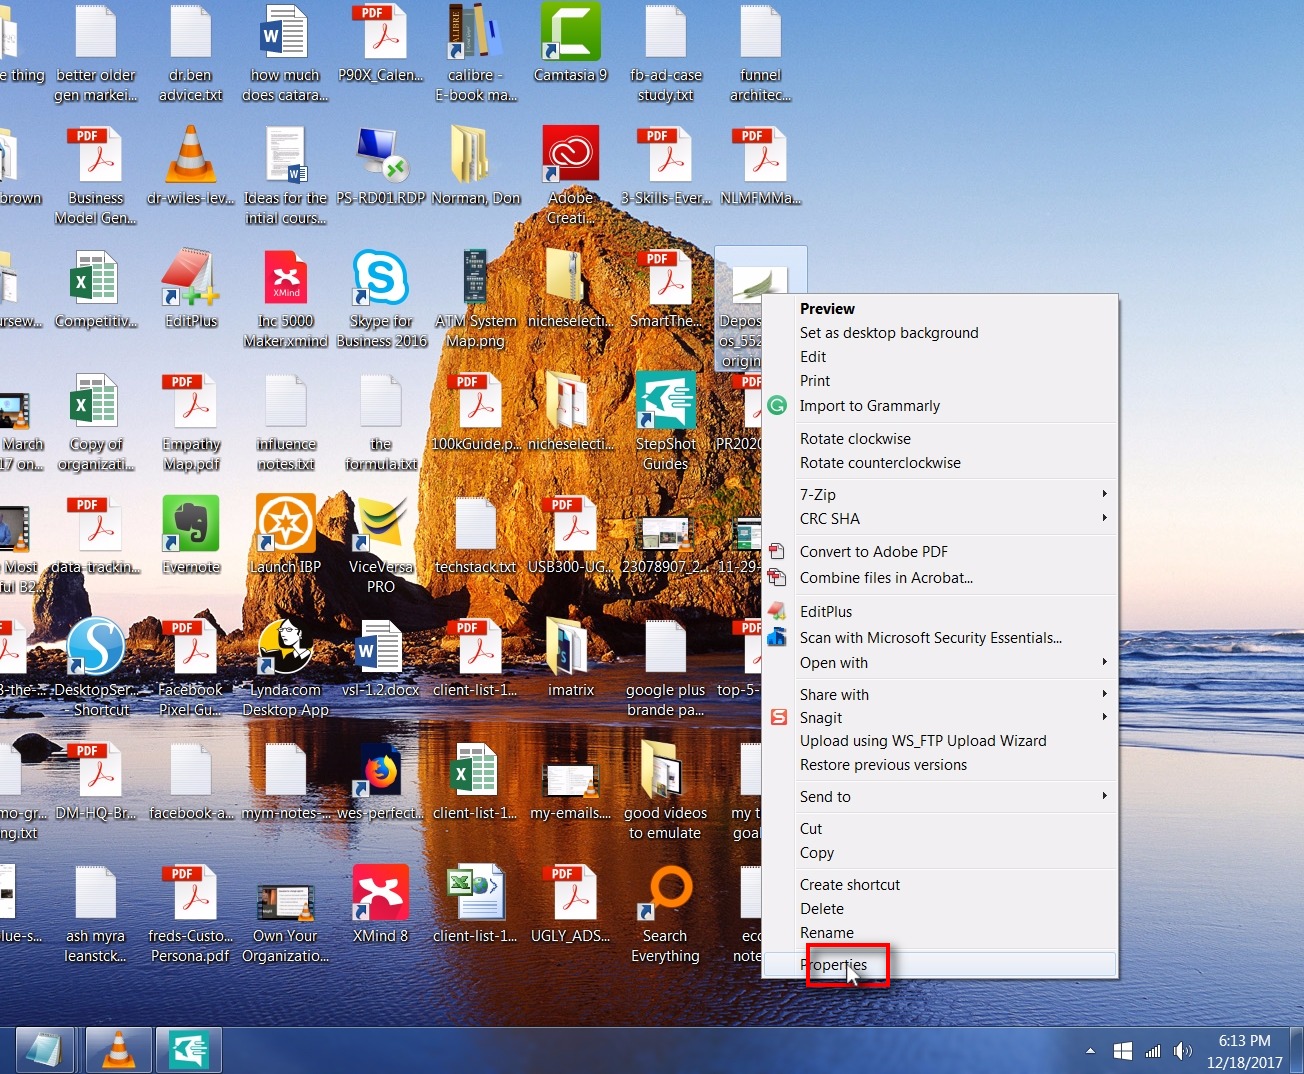The image size is (1304, 1074).
Task: Click Rotate clockwise in the context menu
Action: 855,438
